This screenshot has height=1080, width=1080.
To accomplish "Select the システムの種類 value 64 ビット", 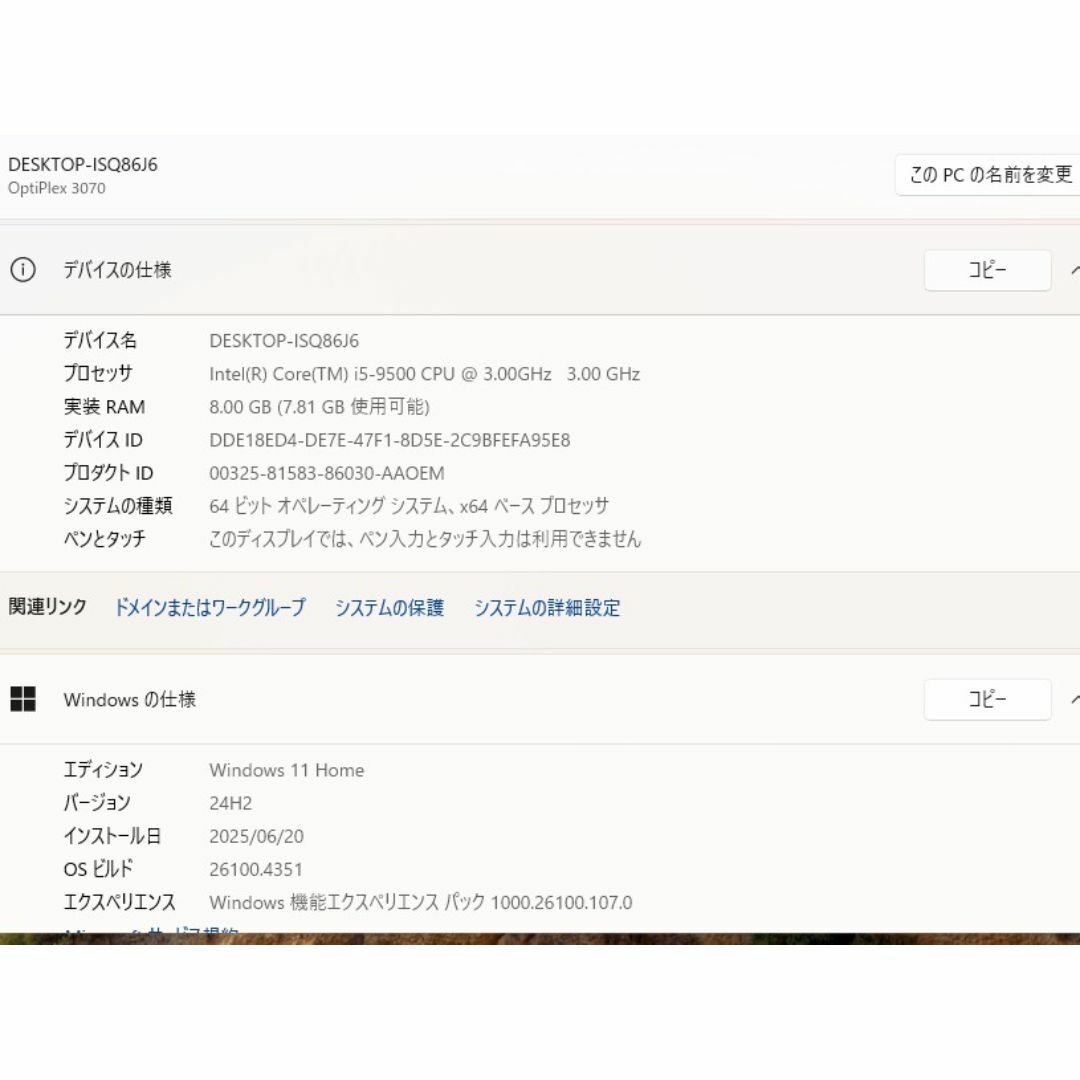I will pyautogui.click(x=409, y=506).
